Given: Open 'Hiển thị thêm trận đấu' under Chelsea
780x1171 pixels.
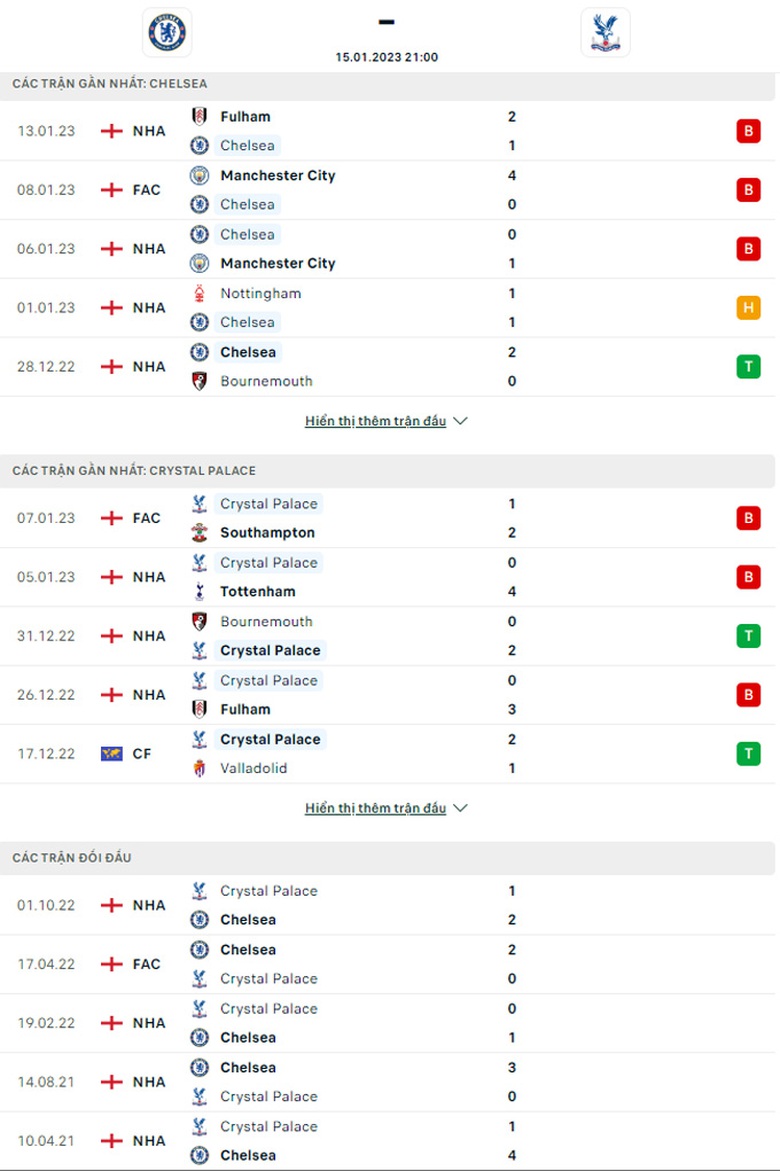Looking at the screenshot, I should pos(375,421).
